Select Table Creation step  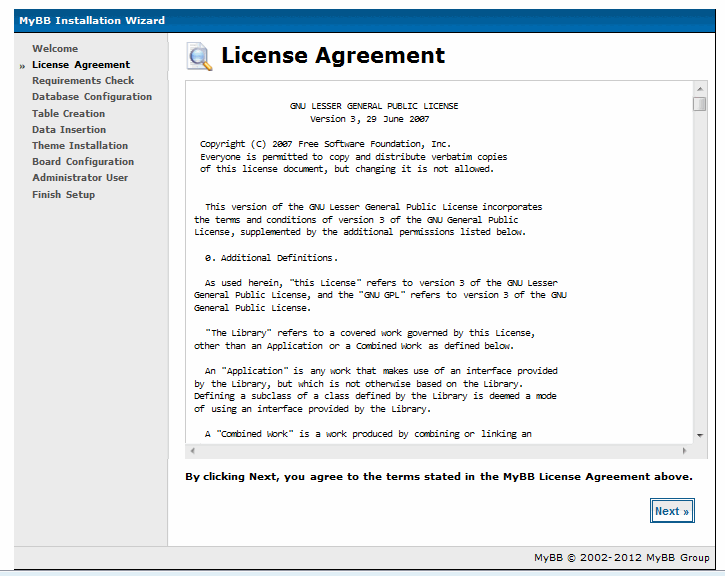[x=68, y=113]
